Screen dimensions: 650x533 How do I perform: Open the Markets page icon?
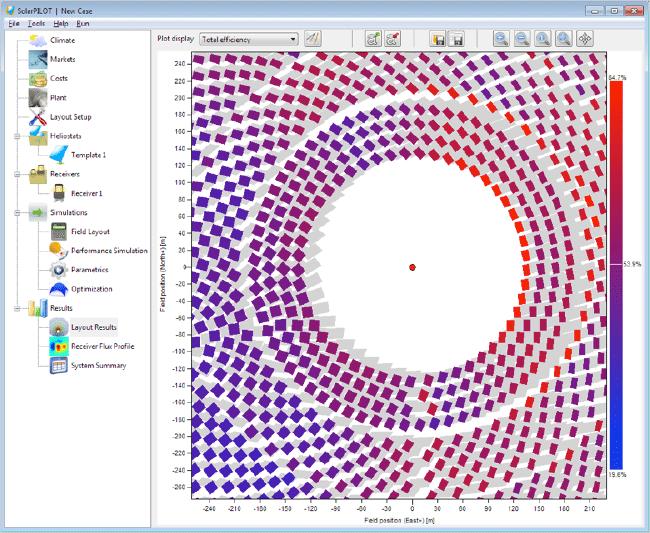38,59
